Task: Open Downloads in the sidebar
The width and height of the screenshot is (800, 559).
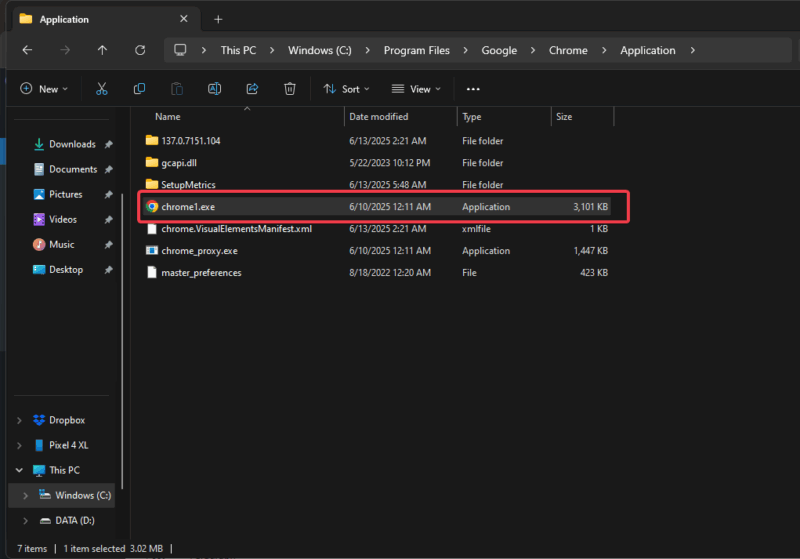Action: [x=72, y=144]
